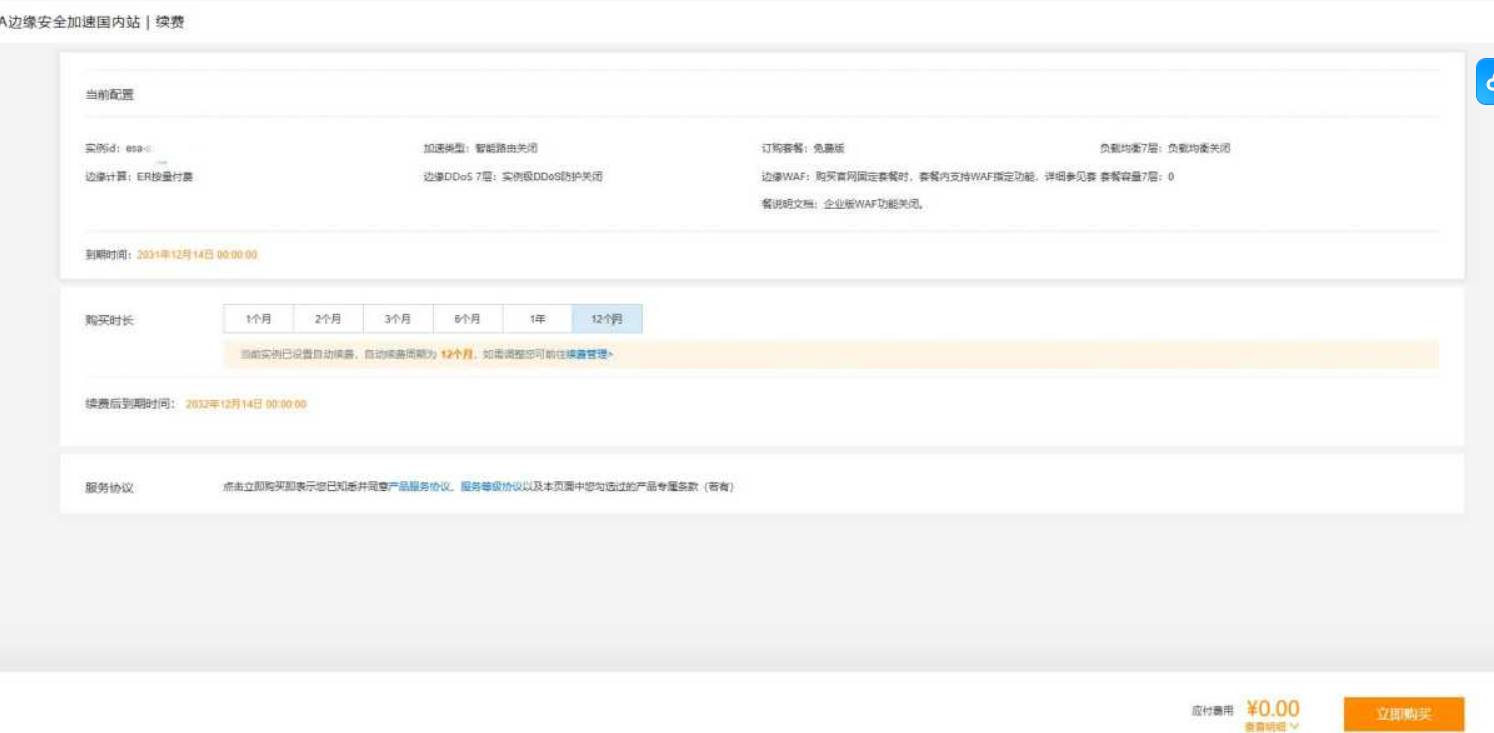Choose the 1年 duration option
The width and height of the screenshot is (1494, 733).
tap(537, 319)
